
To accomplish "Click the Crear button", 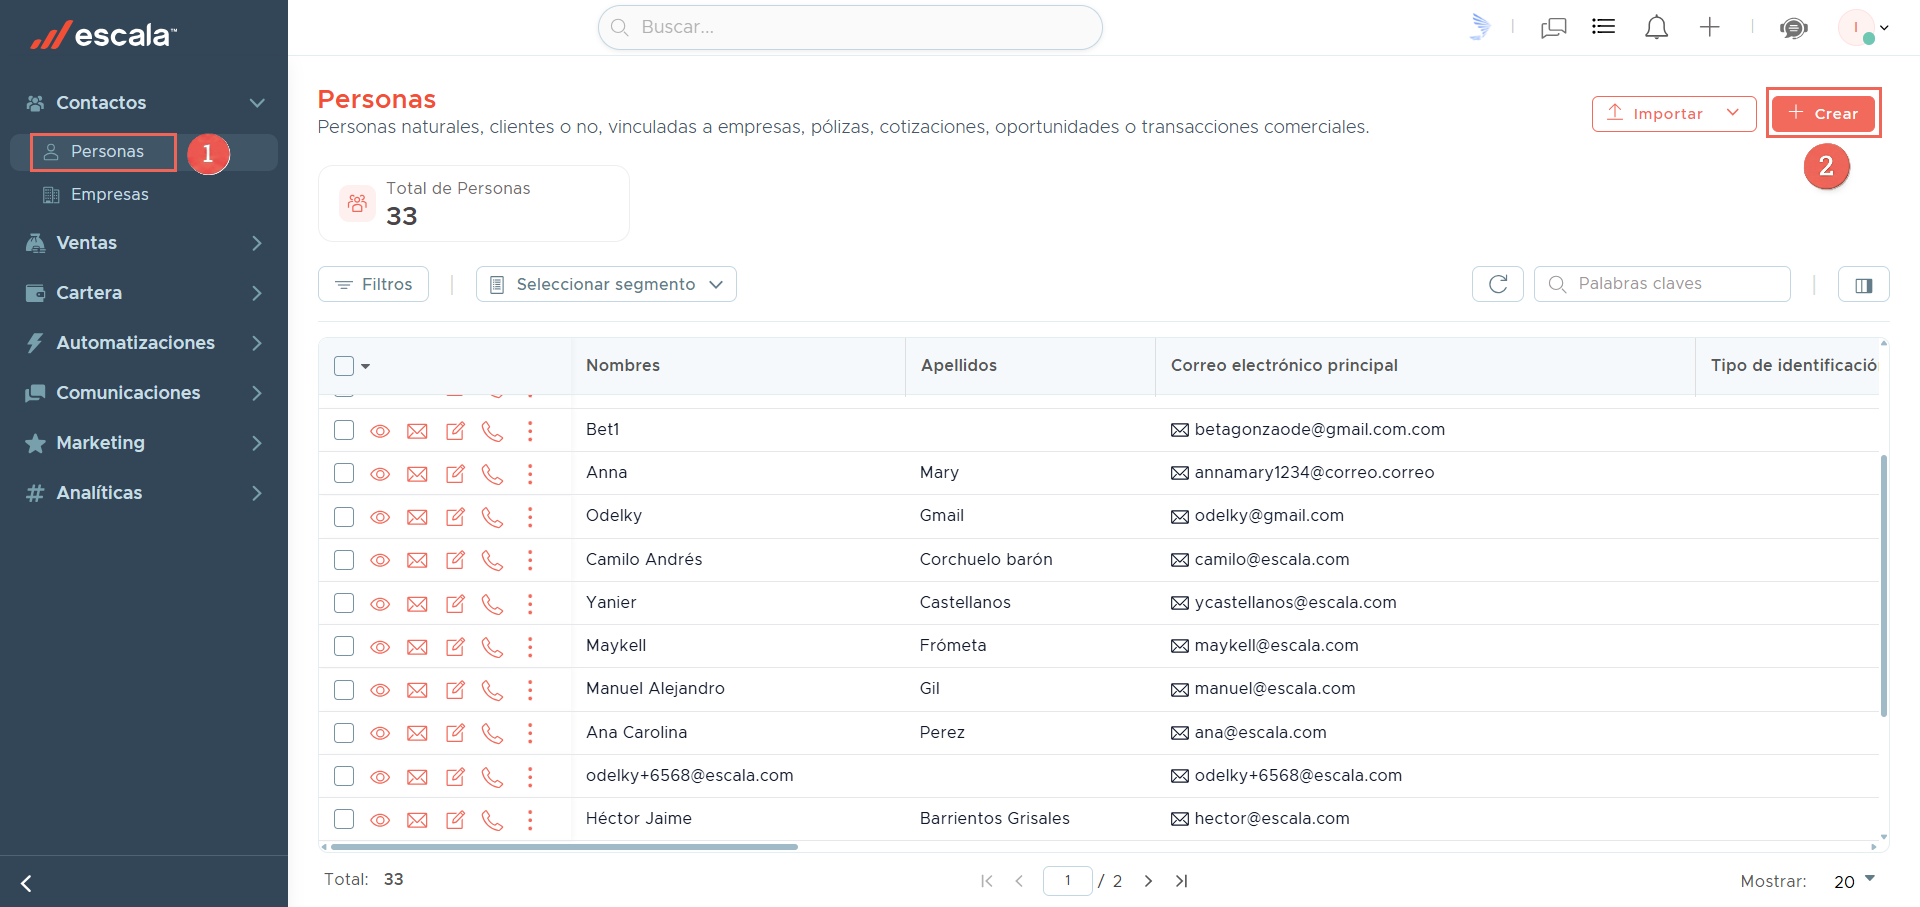I will click(x=1823, y=113).
